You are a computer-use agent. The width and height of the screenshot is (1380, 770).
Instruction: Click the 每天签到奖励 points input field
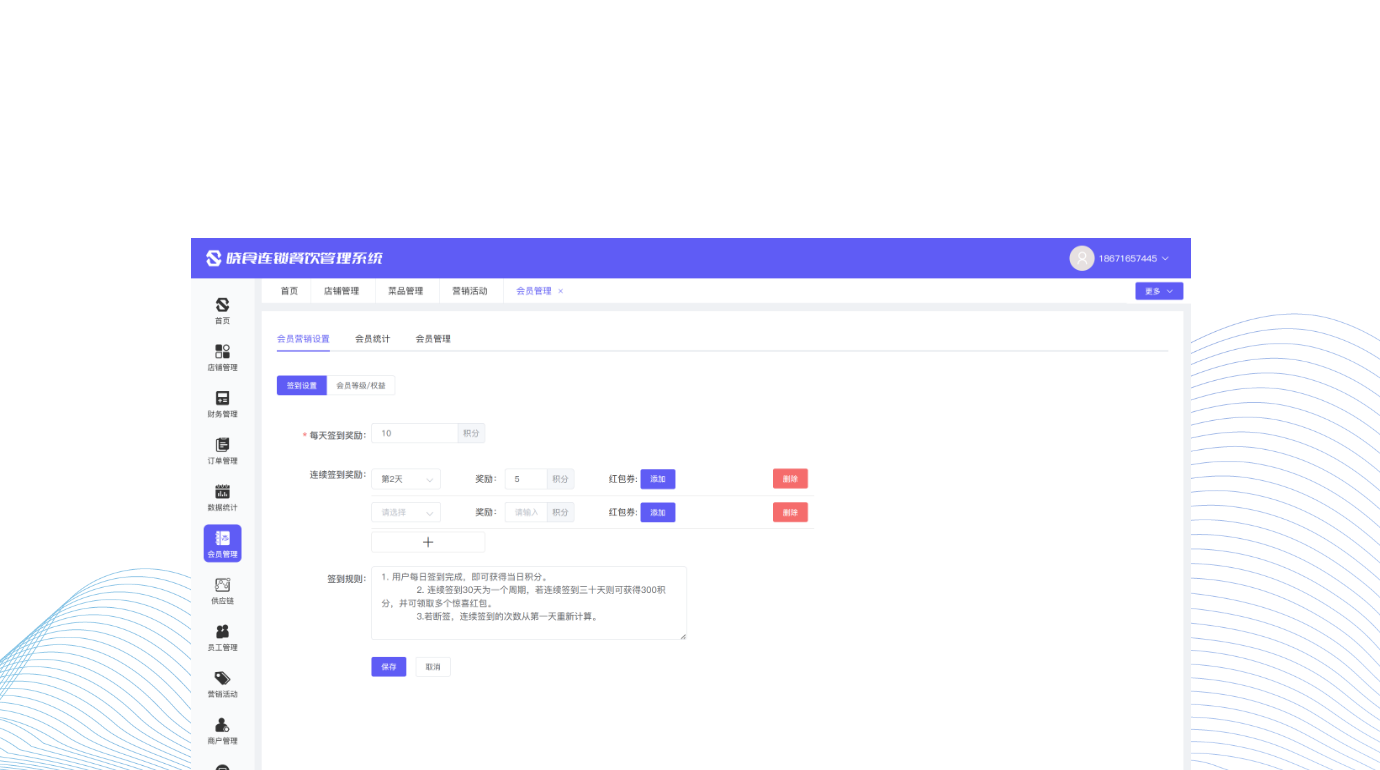click(415, 433)
